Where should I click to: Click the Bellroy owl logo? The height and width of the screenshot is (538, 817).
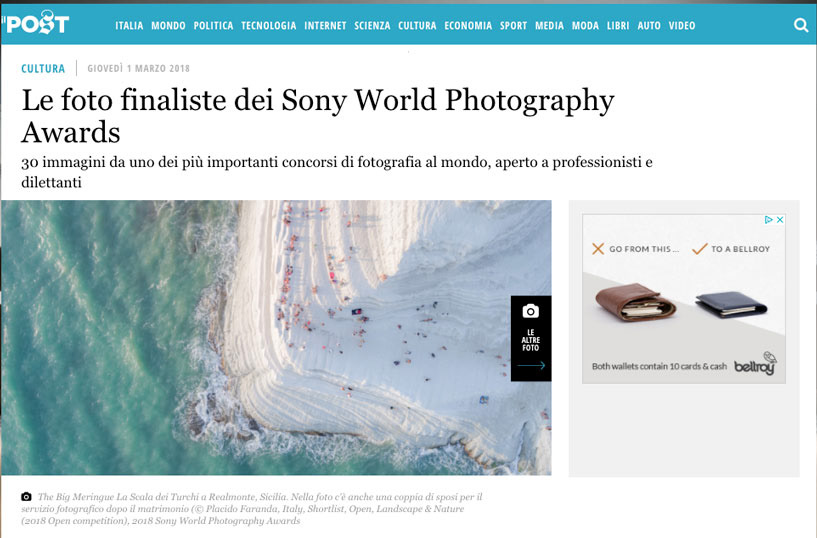pyautogui.click(x=754, y=364)
